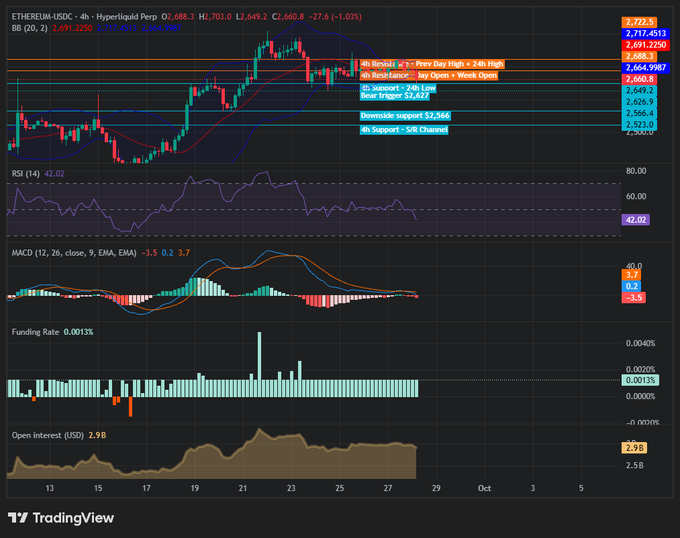
Task: Click the closing price value C2,660.8
Action: (x=288, y=17)
